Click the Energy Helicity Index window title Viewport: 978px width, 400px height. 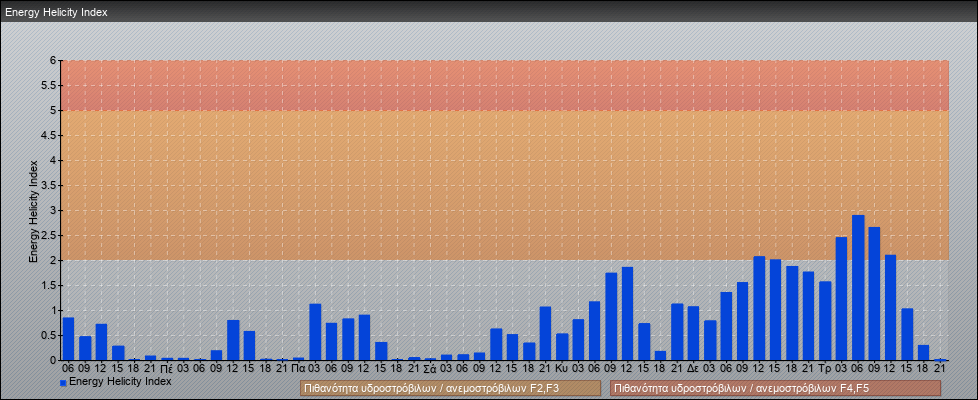pyautogui.click(x=56, y=12)
